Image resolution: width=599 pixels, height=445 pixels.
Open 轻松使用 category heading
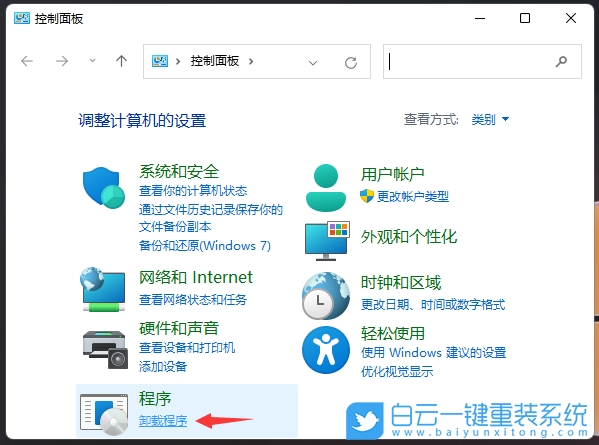pos(392,333)
